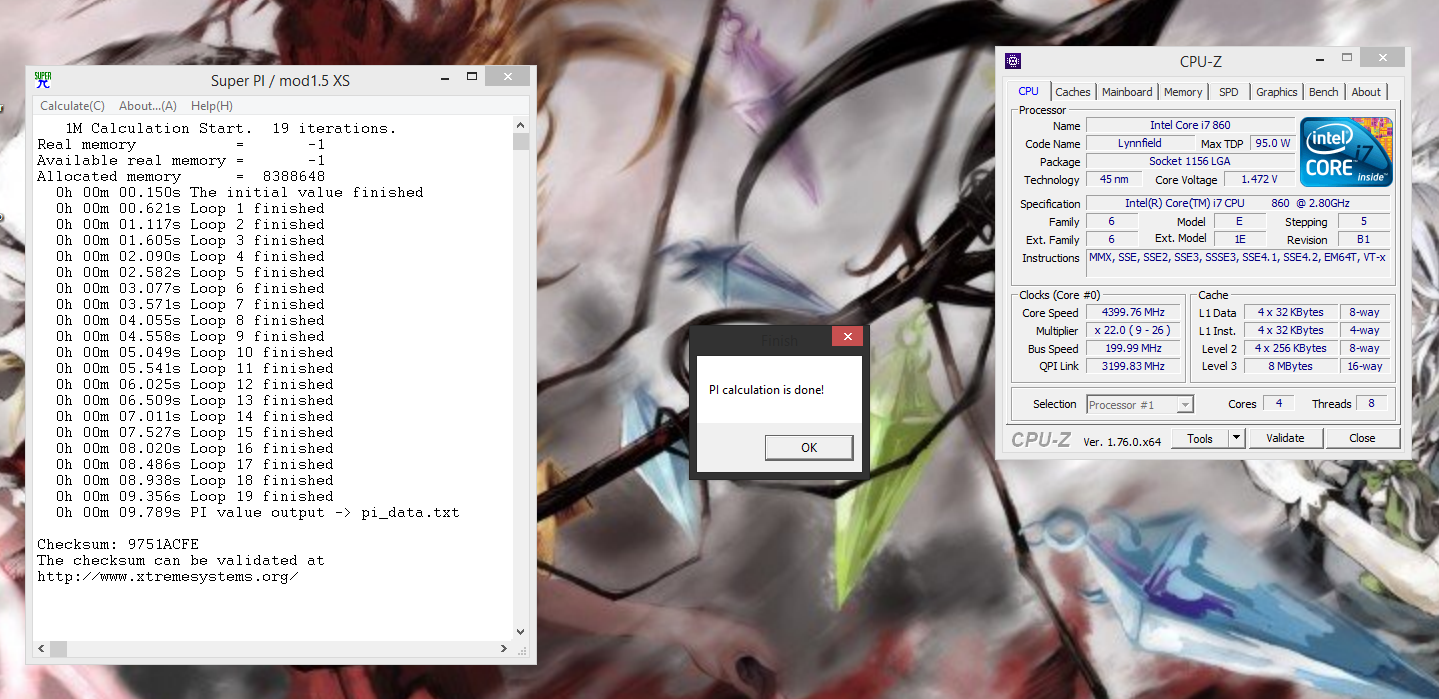The image size is (1439, 699).
Task: Click the 'http://www.xtremesystems.org/' text
Action: click(x=168, y=576)
